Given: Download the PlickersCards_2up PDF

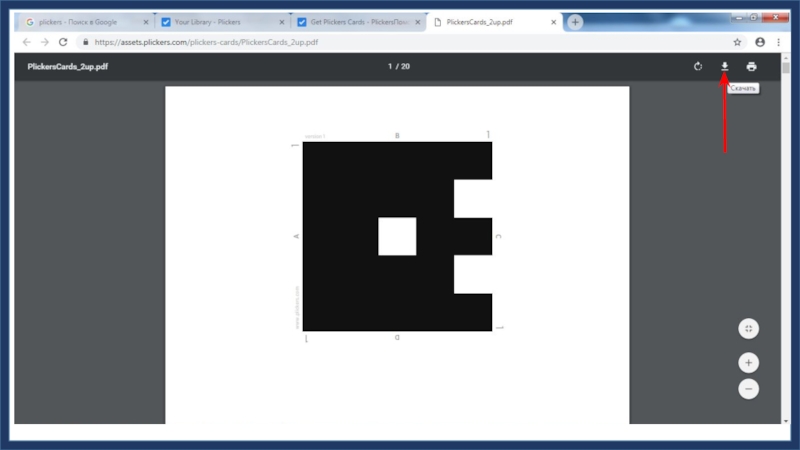Looking at the screenshot, I should (x=724, y=66).
